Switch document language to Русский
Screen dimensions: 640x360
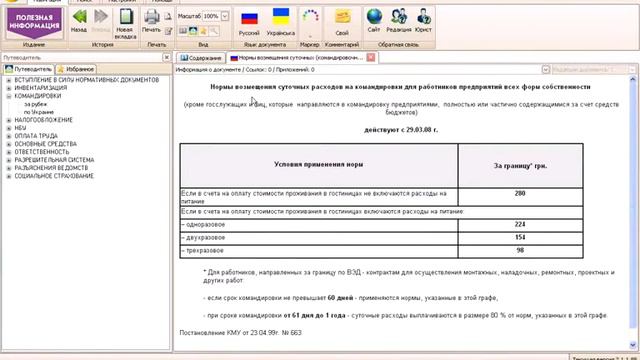pos(249,23)
